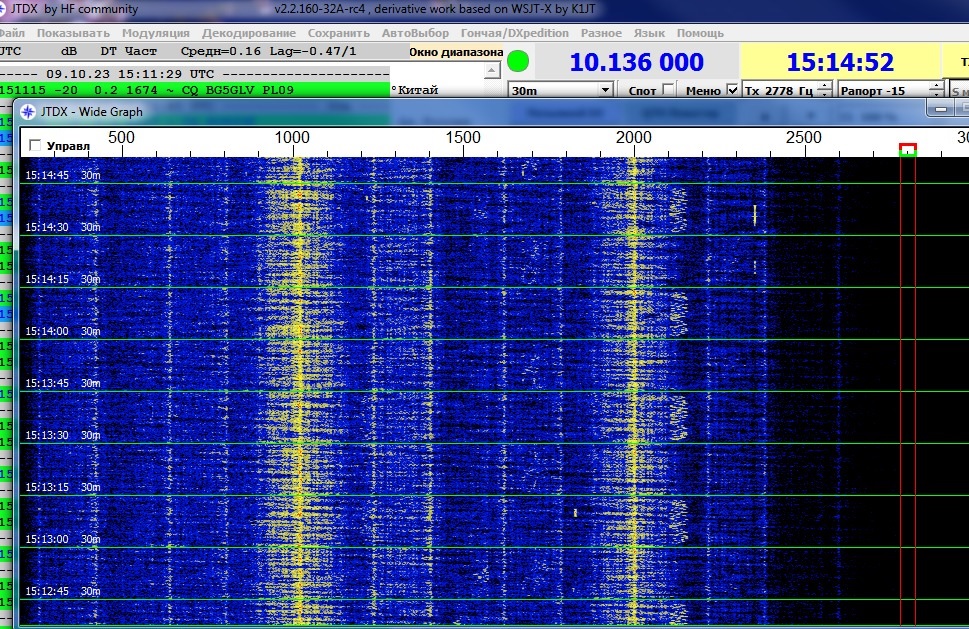Image resolution: width=969 pixels, height=629 pixels.
Task: Click the JTDX Wide Graph window icon
Action: tap(28, 112)
